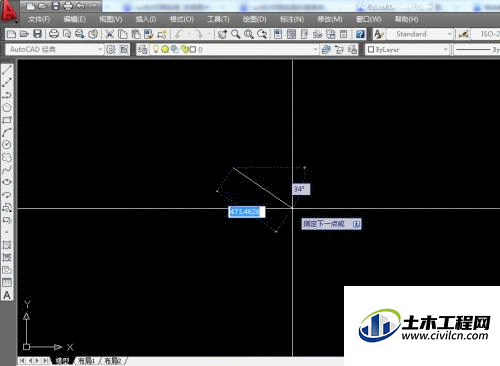Toggle layer 0 freeze sun icon
Screen dimensions: 500x366
click(165, 50)
